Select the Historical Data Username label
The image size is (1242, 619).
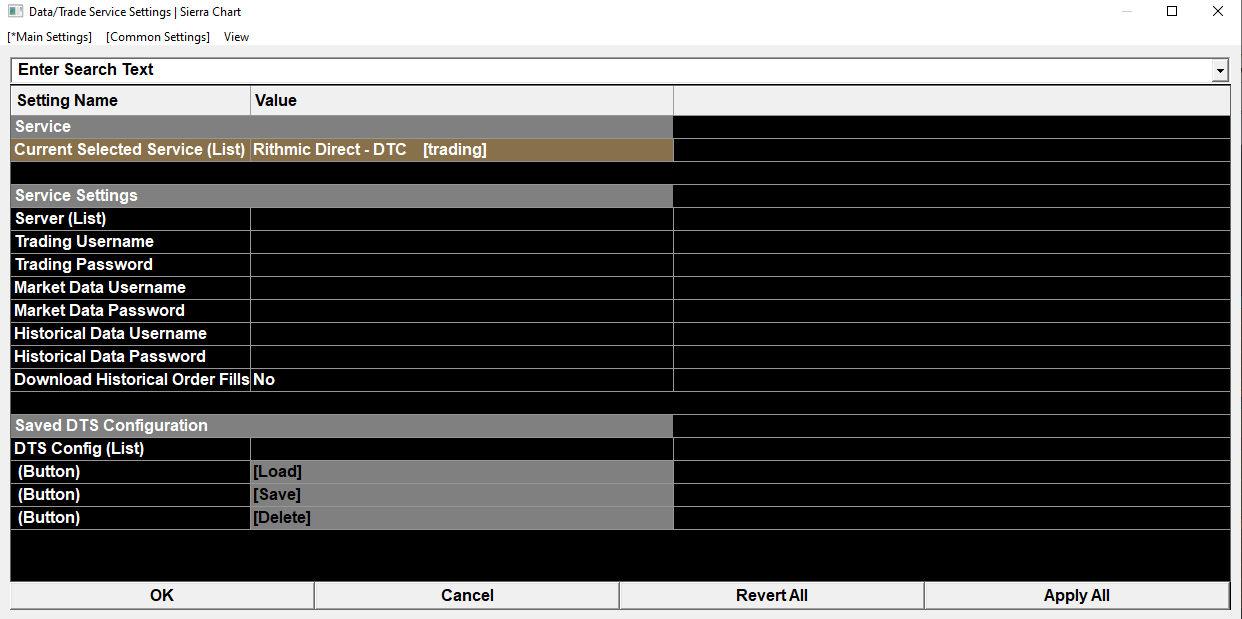pos(130,334)
